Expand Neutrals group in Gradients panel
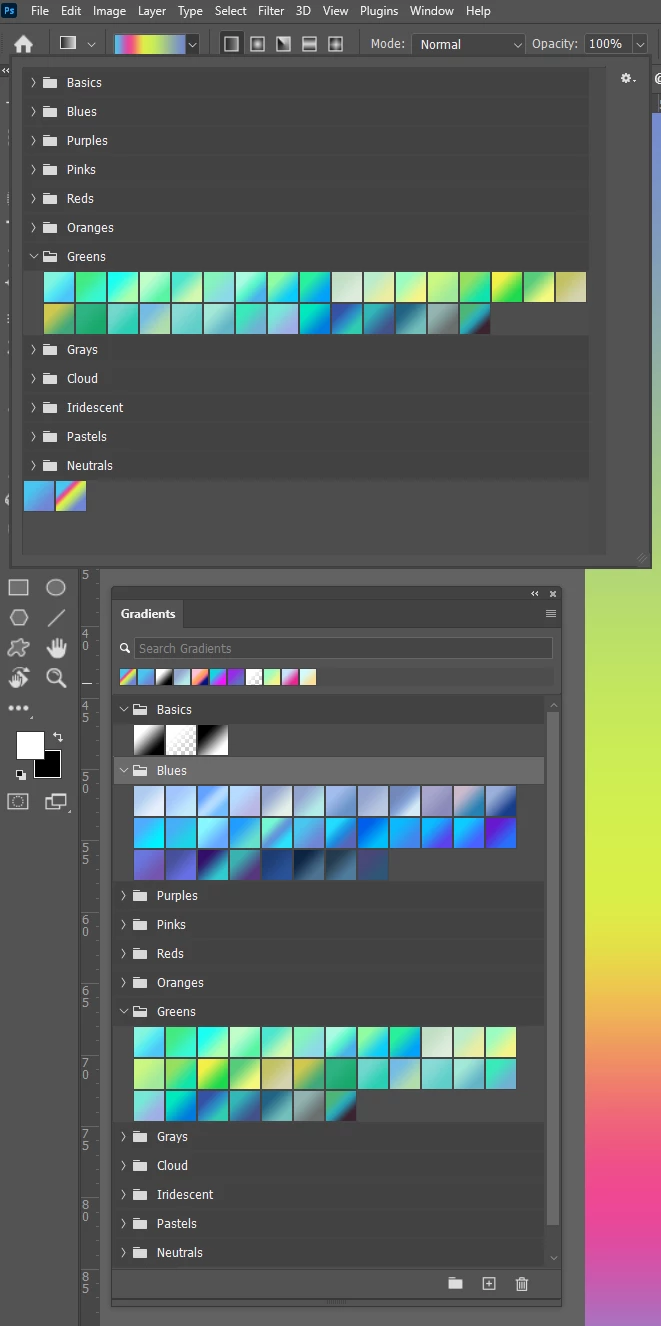 coord(124,1252)
